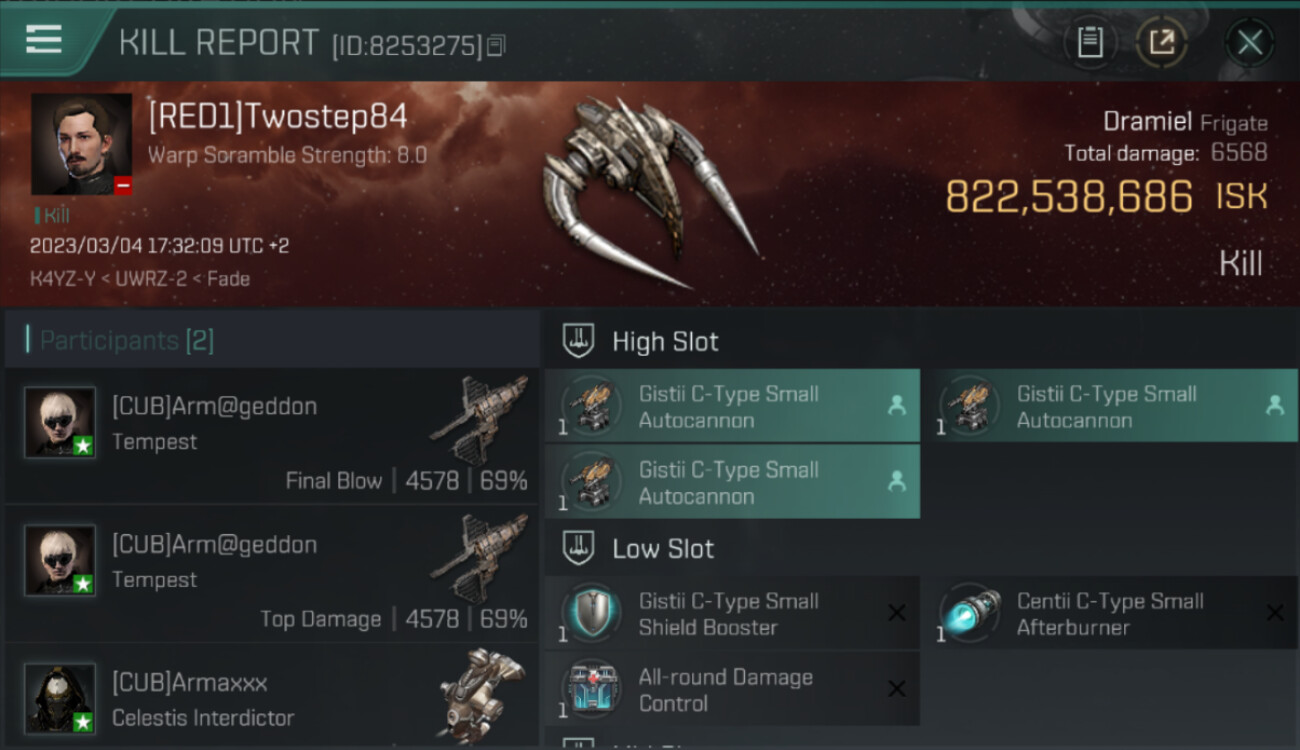Copy the kill report ID
1300x750 pixels.
coord(497,45)
